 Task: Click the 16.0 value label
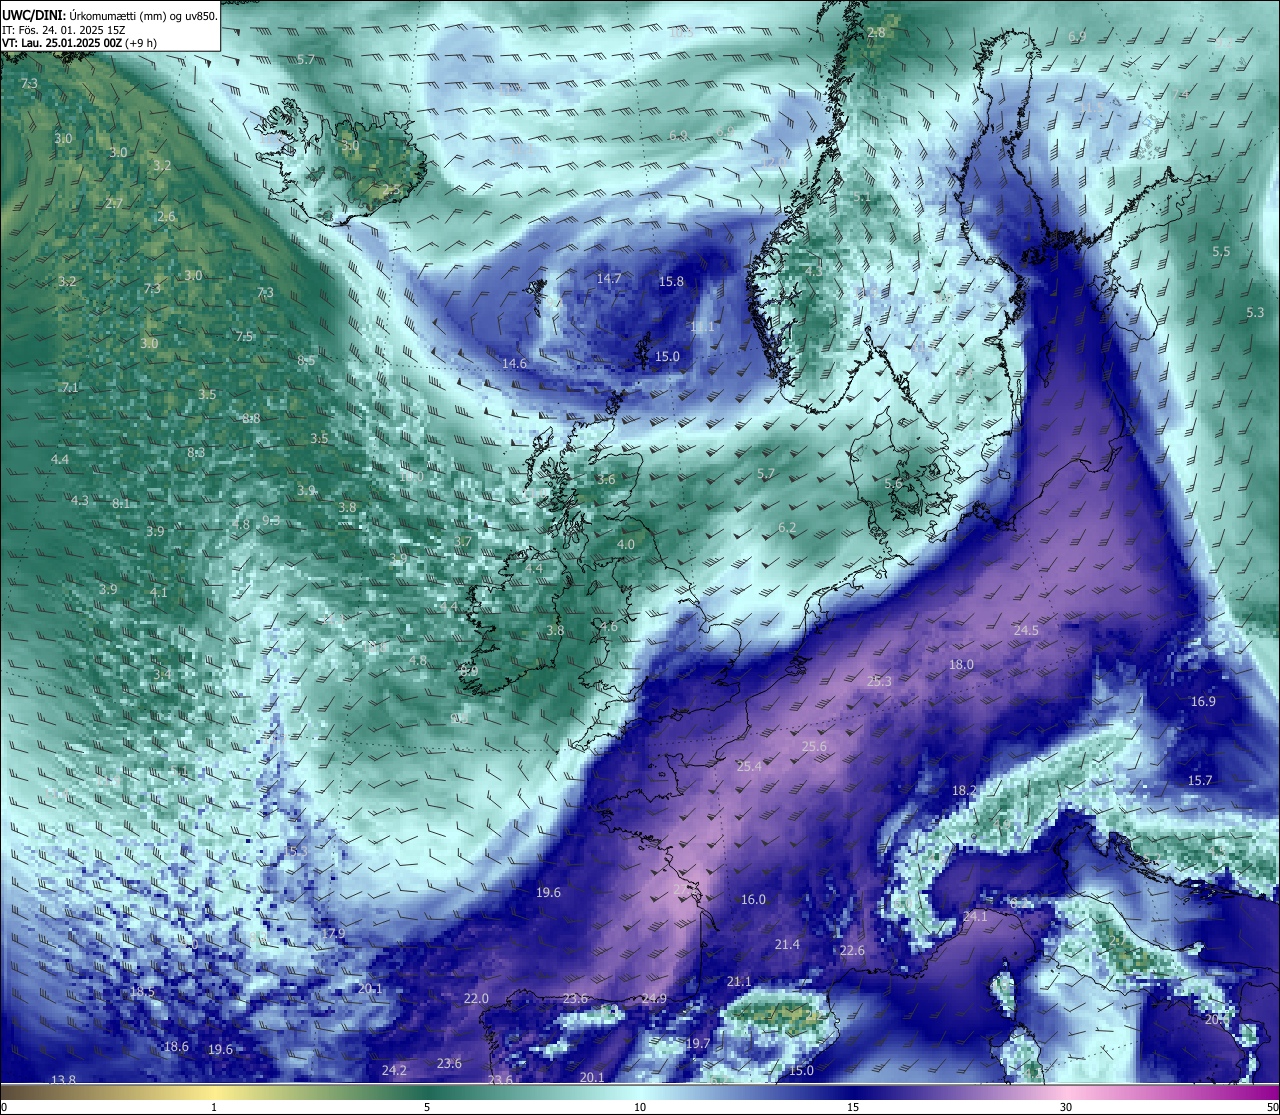click(753, 900)
